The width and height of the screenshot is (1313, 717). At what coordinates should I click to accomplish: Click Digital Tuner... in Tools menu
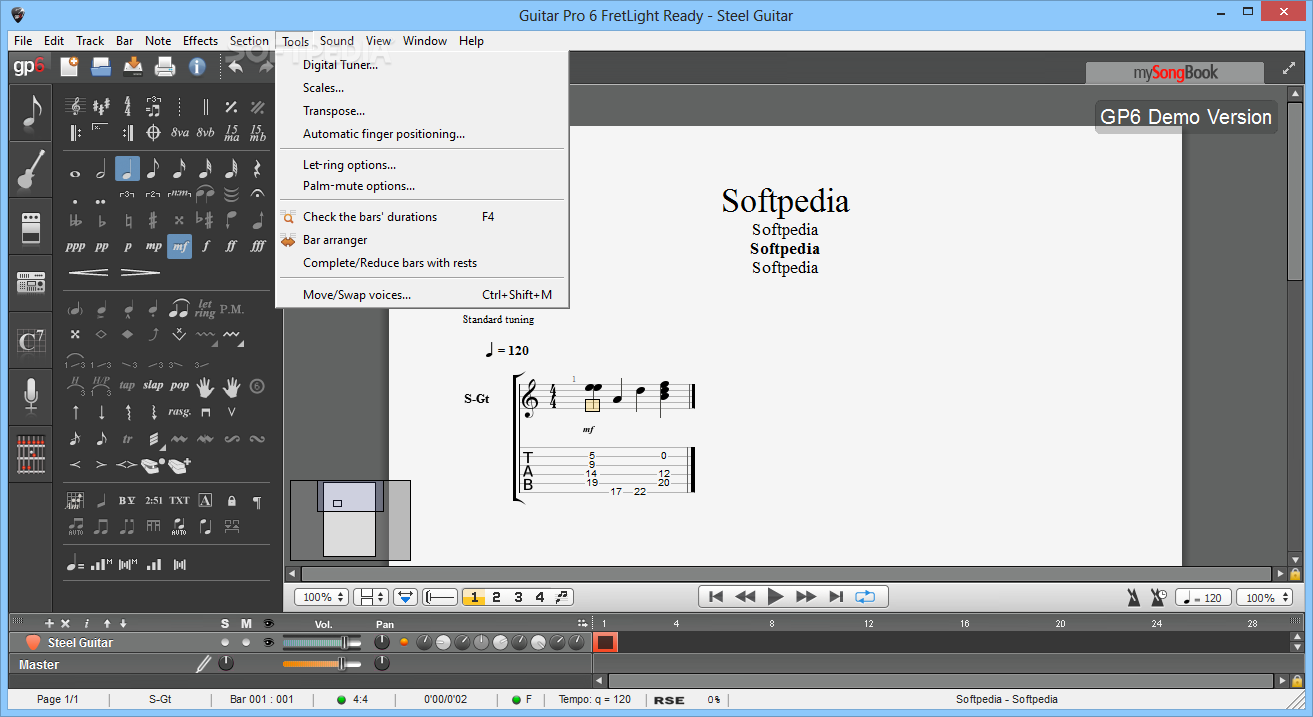click(x=340, y=65)
